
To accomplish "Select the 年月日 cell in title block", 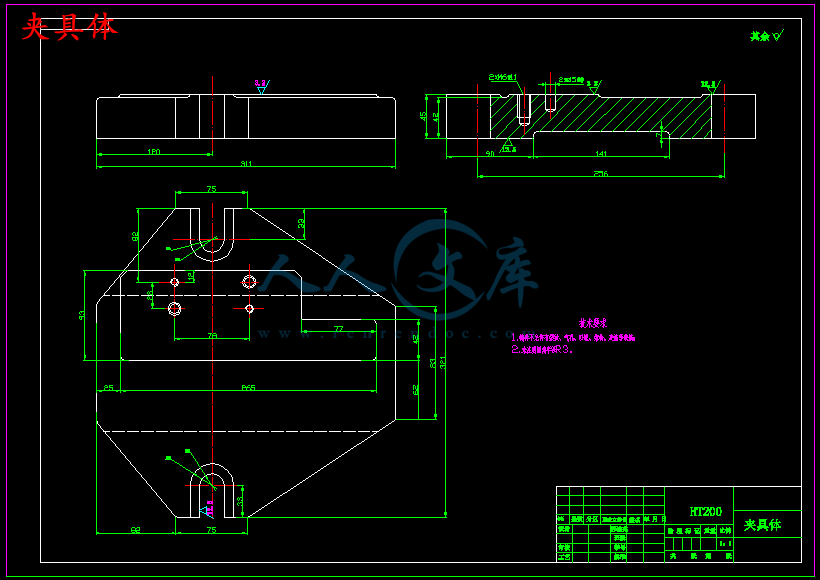I will click(x=654, y=519).
